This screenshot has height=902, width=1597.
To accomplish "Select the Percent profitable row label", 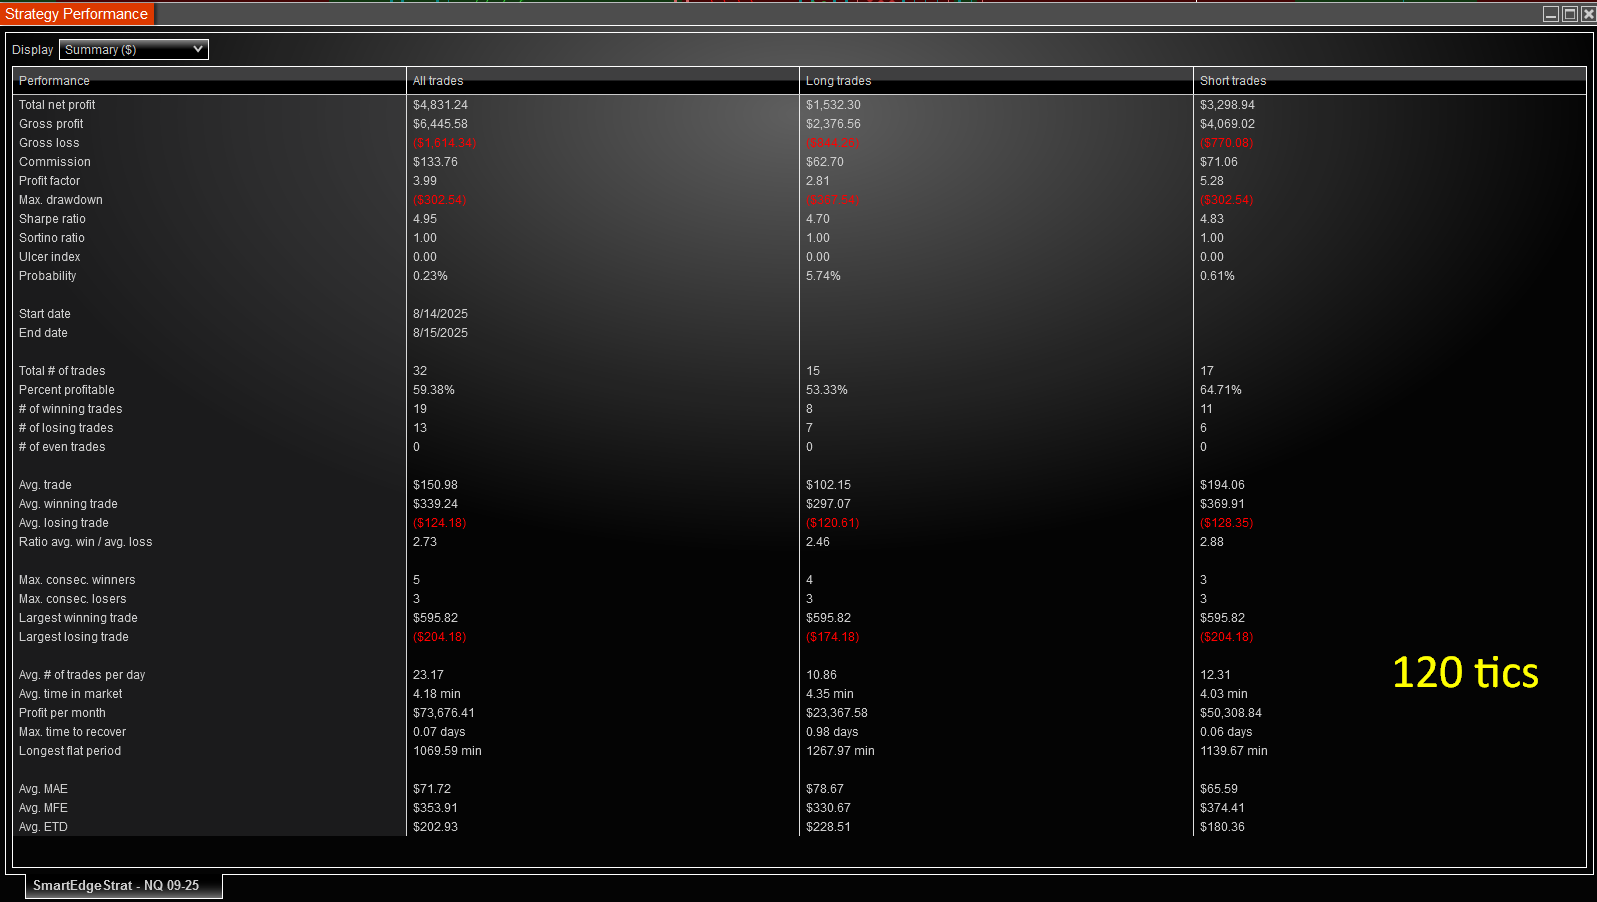I will coord(66,390).
